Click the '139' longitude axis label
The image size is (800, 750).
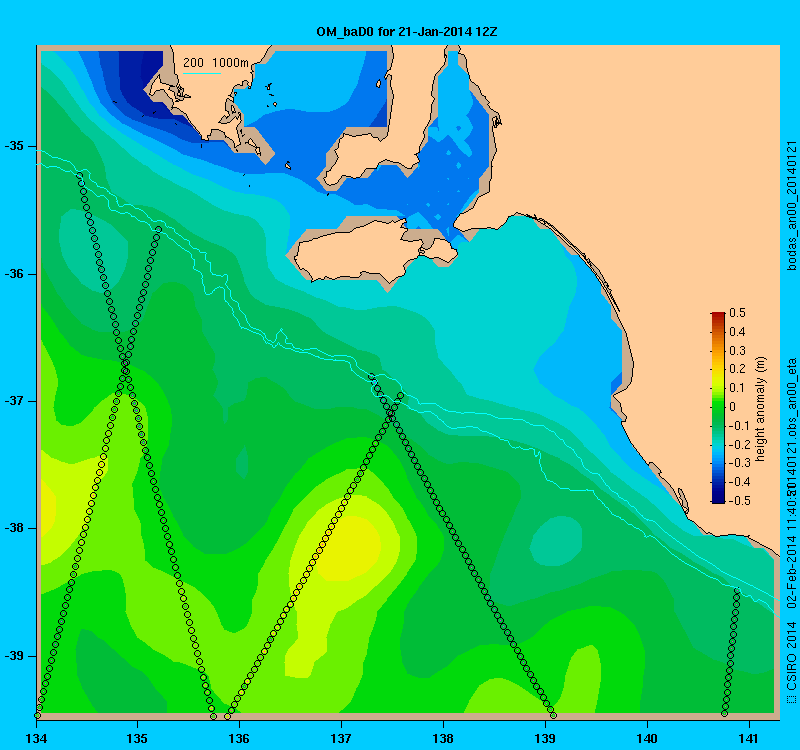[545, 738]
